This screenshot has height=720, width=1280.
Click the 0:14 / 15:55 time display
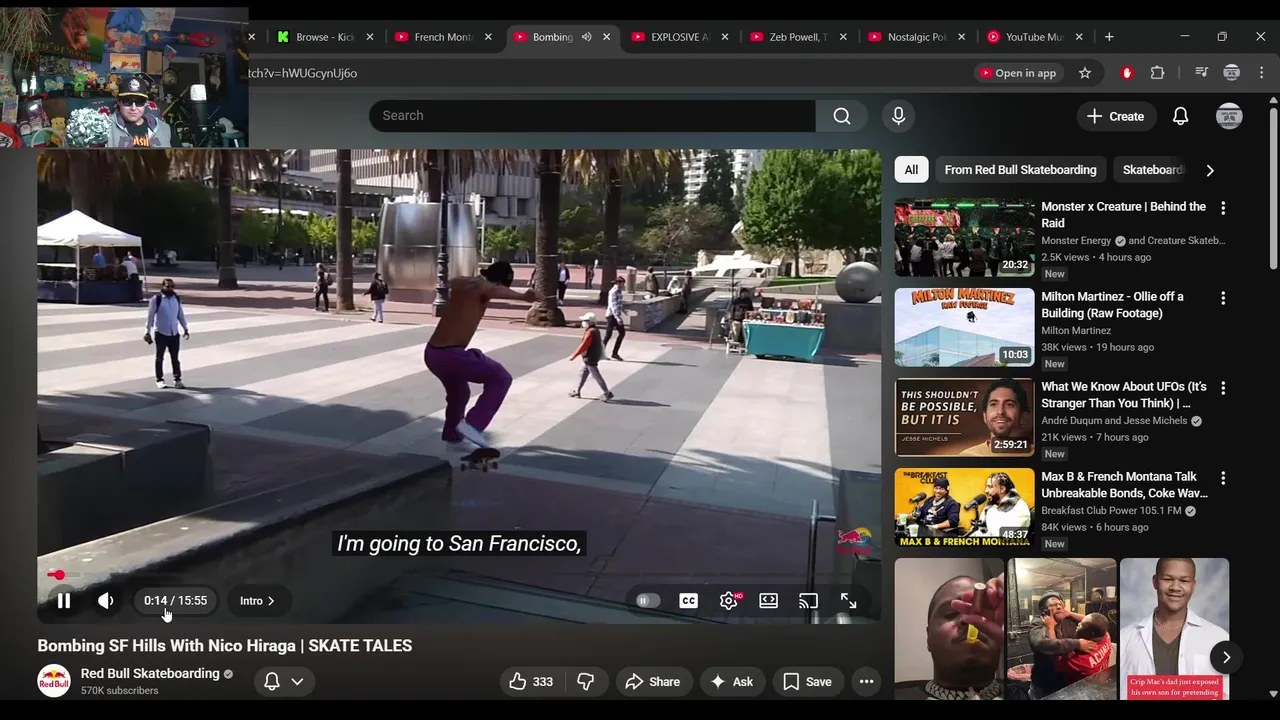tap(175, 601)
